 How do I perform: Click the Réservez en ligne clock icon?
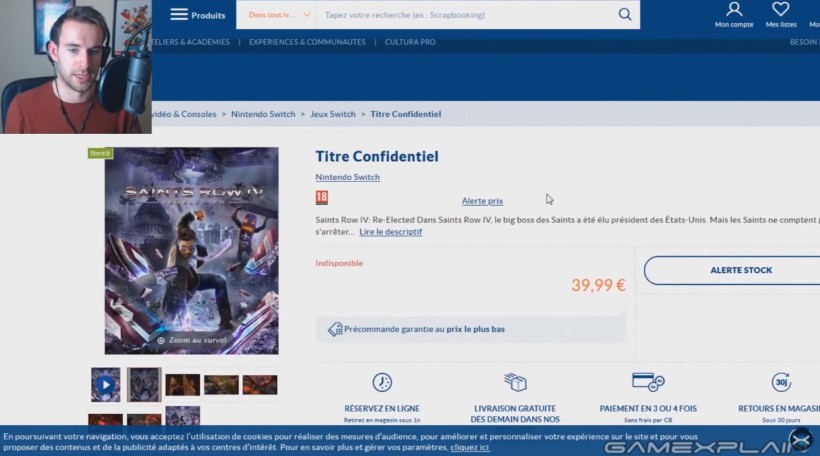382,382
